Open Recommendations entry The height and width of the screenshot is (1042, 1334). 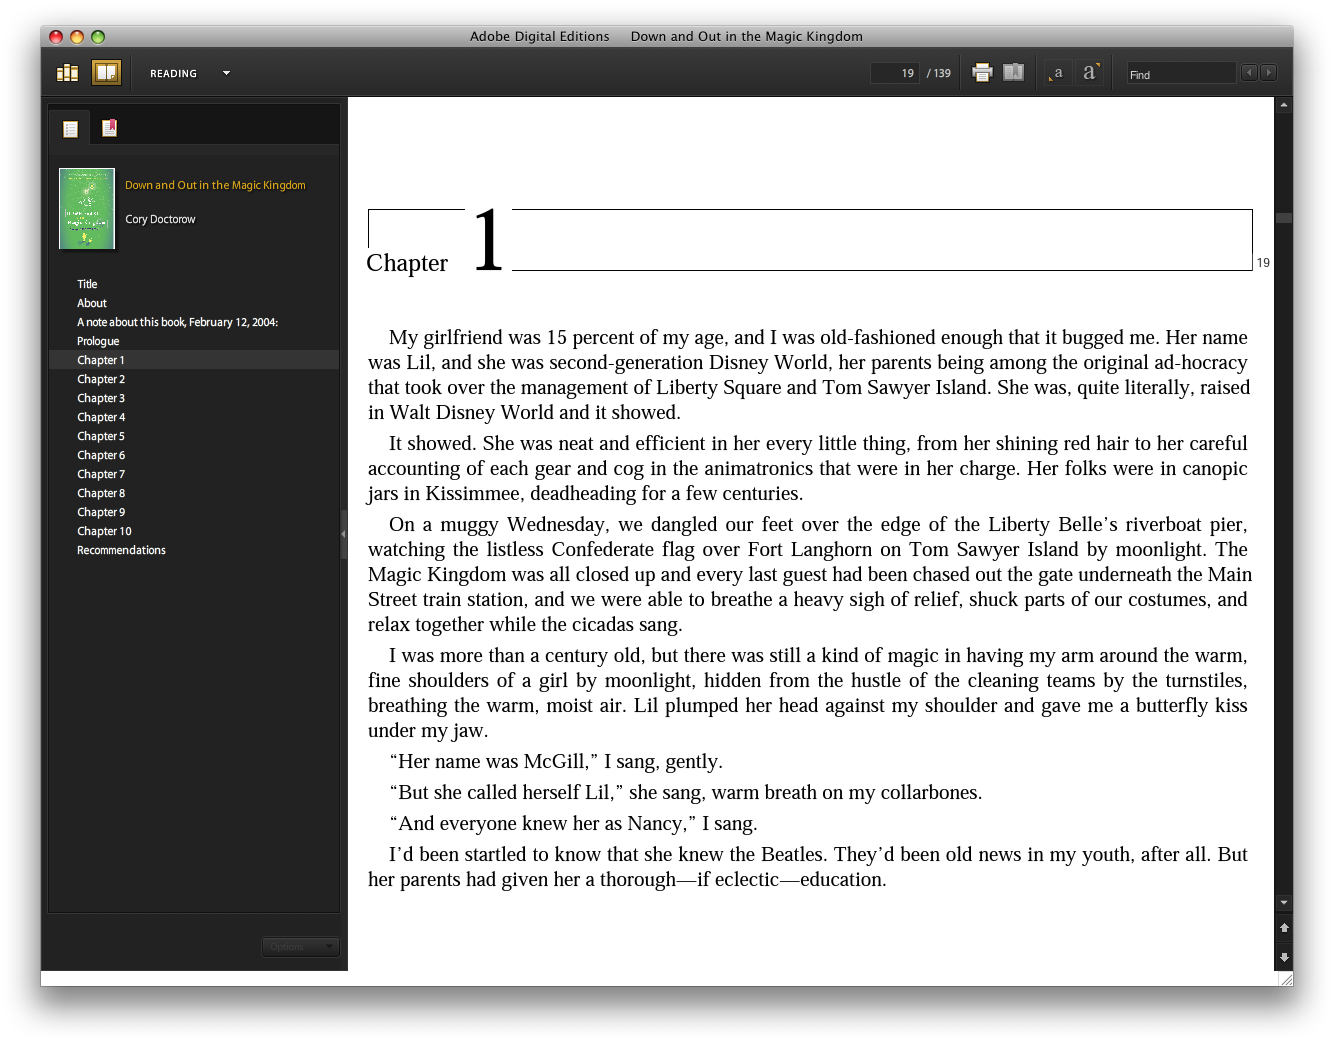click(121, 550)
